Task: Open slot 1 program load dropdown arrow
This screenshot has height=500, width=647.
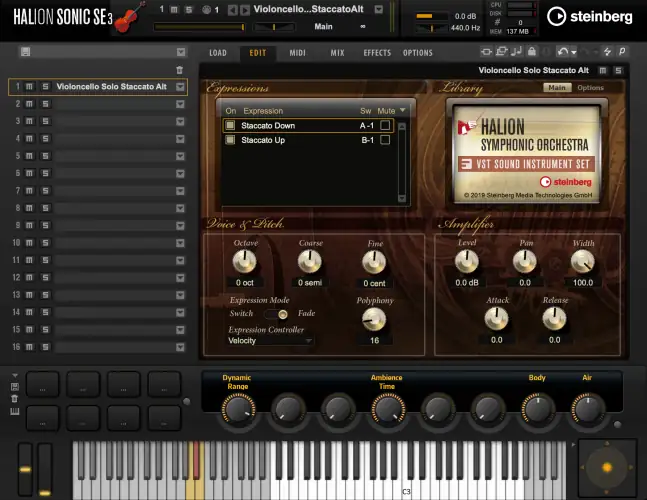Action: tap(180, 87)
